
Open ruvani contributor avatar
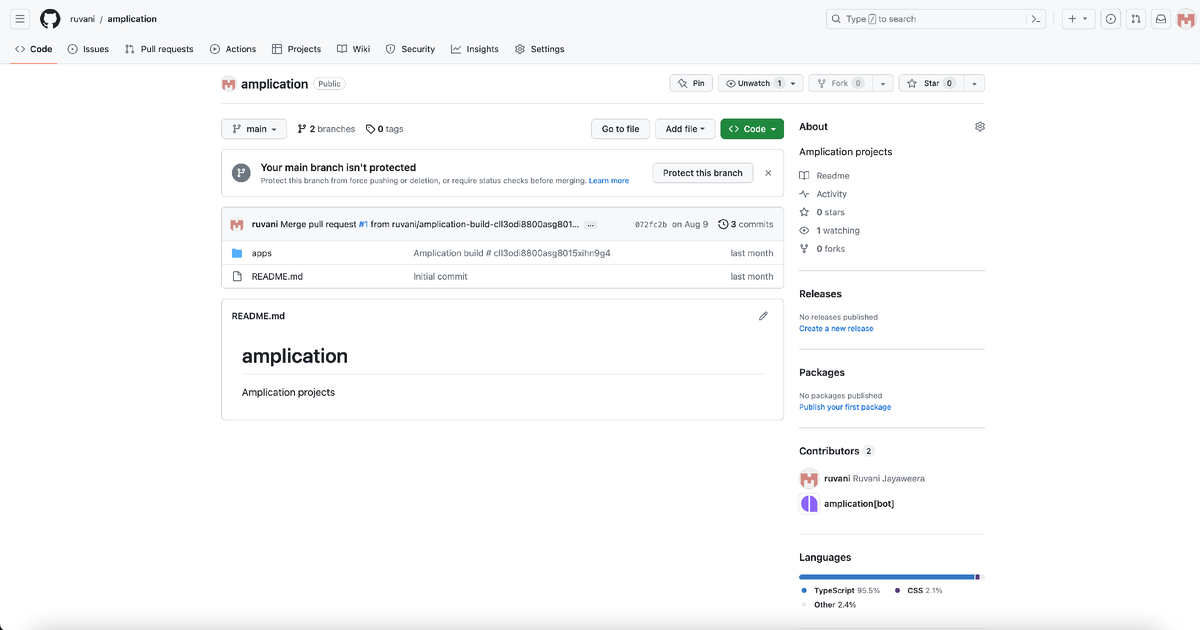tap(809, 478)
